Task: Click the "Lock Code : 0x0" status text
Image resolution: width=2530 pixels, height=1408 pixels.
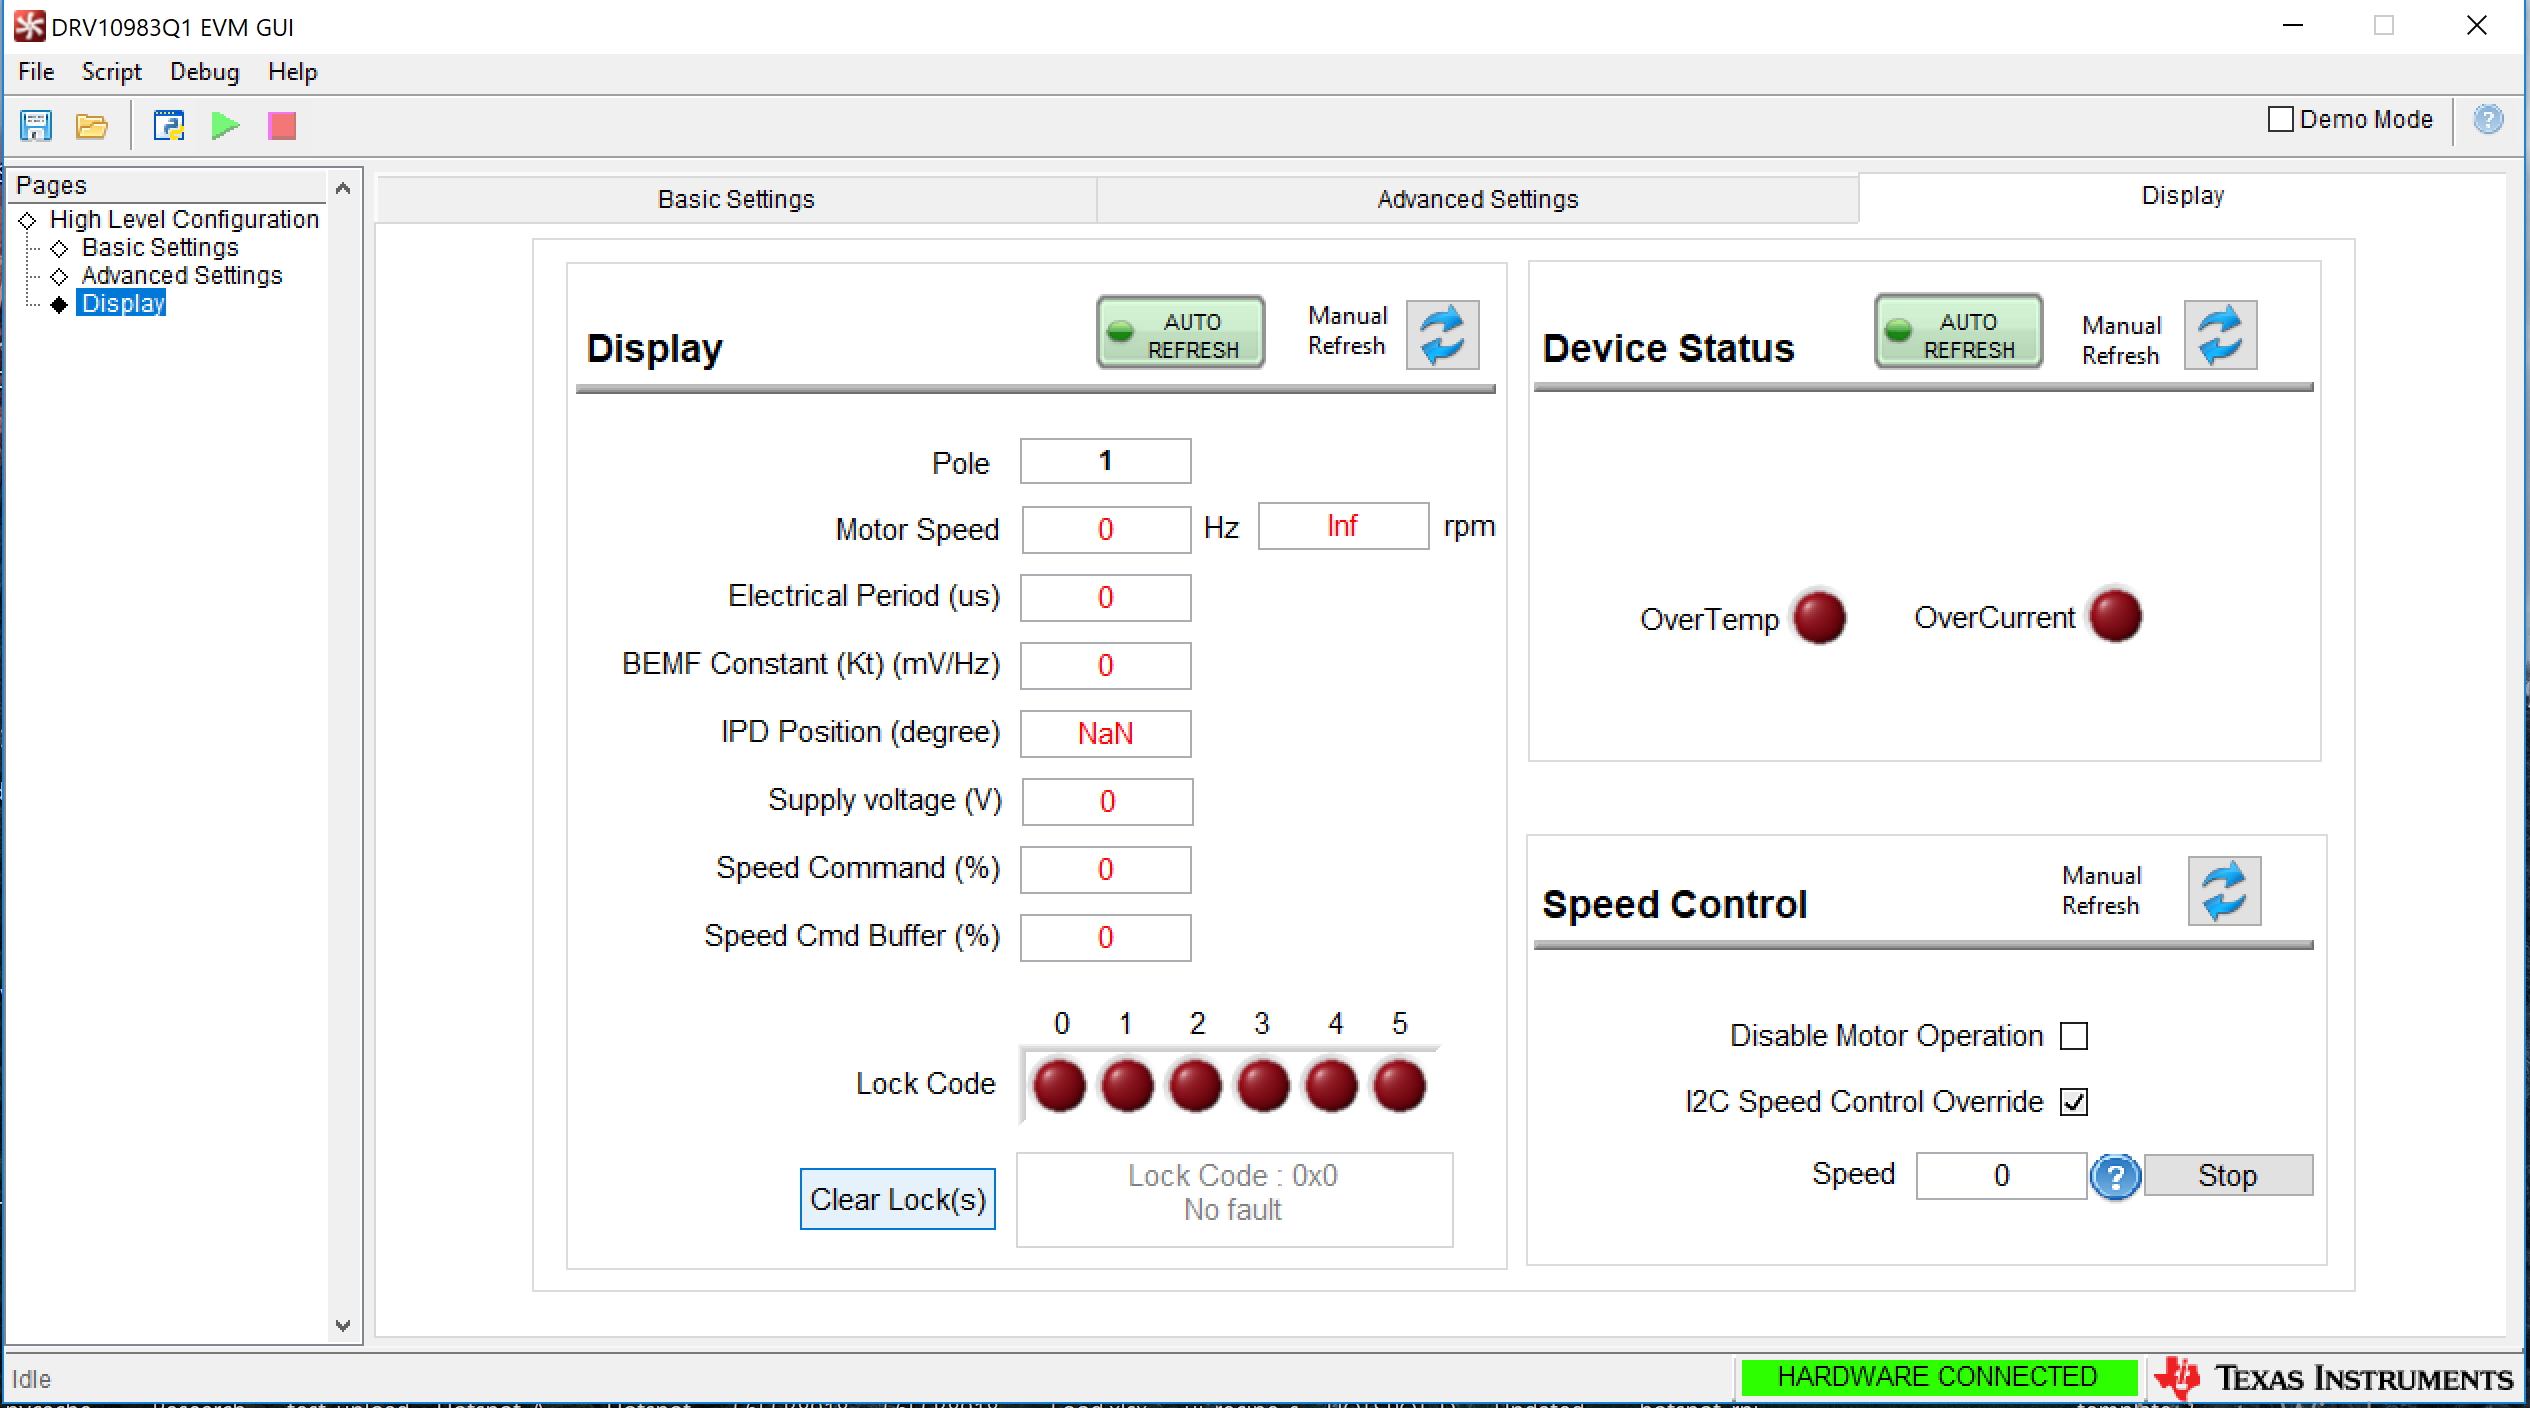Action: click(x=1232, y=1175)
